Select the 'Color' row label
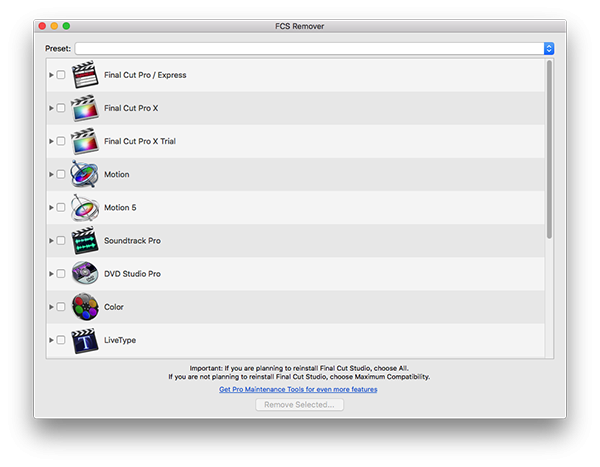 114,307
